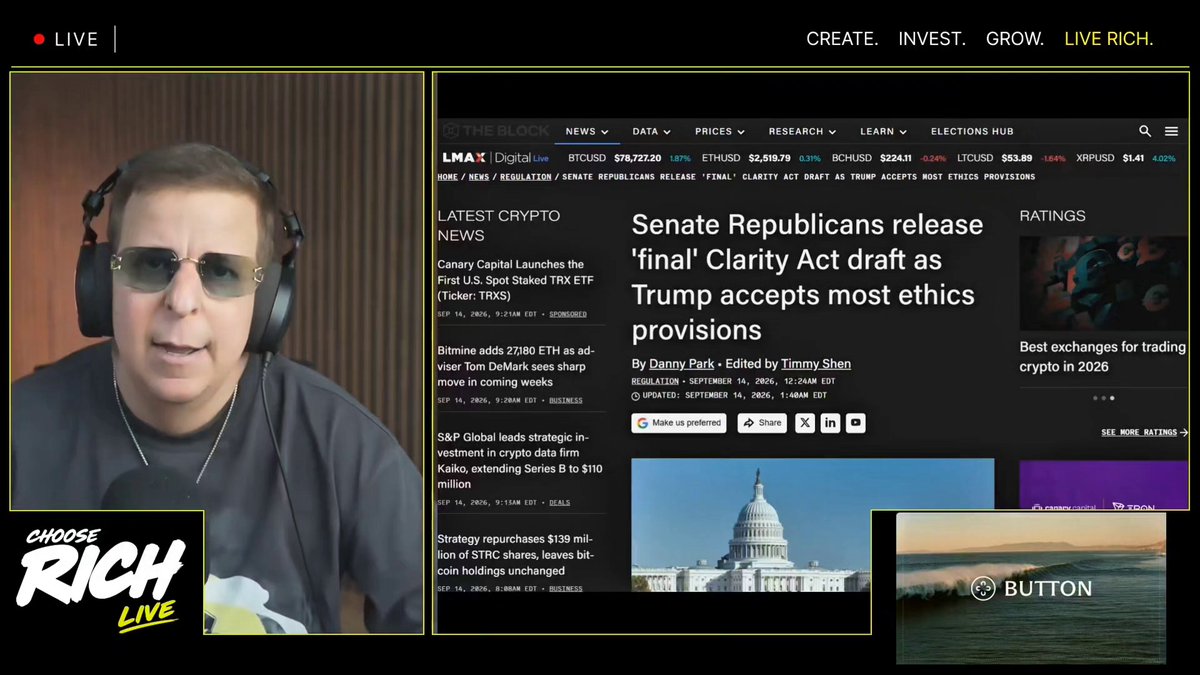This screenshot has height=675, width=1200.
Task: Open the Bitmine adds 27,180 ETH headline
Action: tap(518, 367)
